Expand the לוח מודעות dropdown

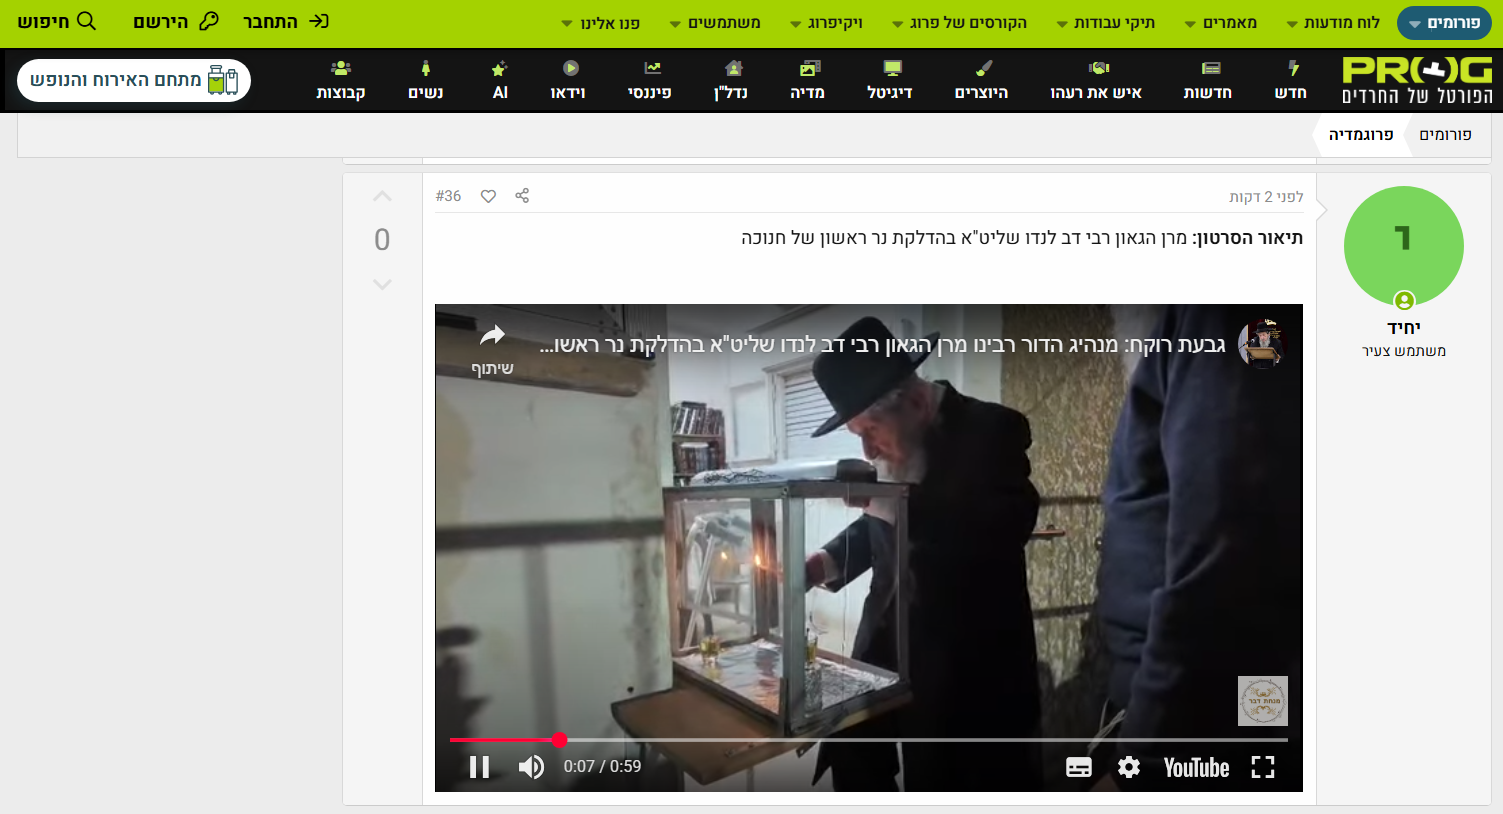pyautogui.click(x=1333, y=23)
